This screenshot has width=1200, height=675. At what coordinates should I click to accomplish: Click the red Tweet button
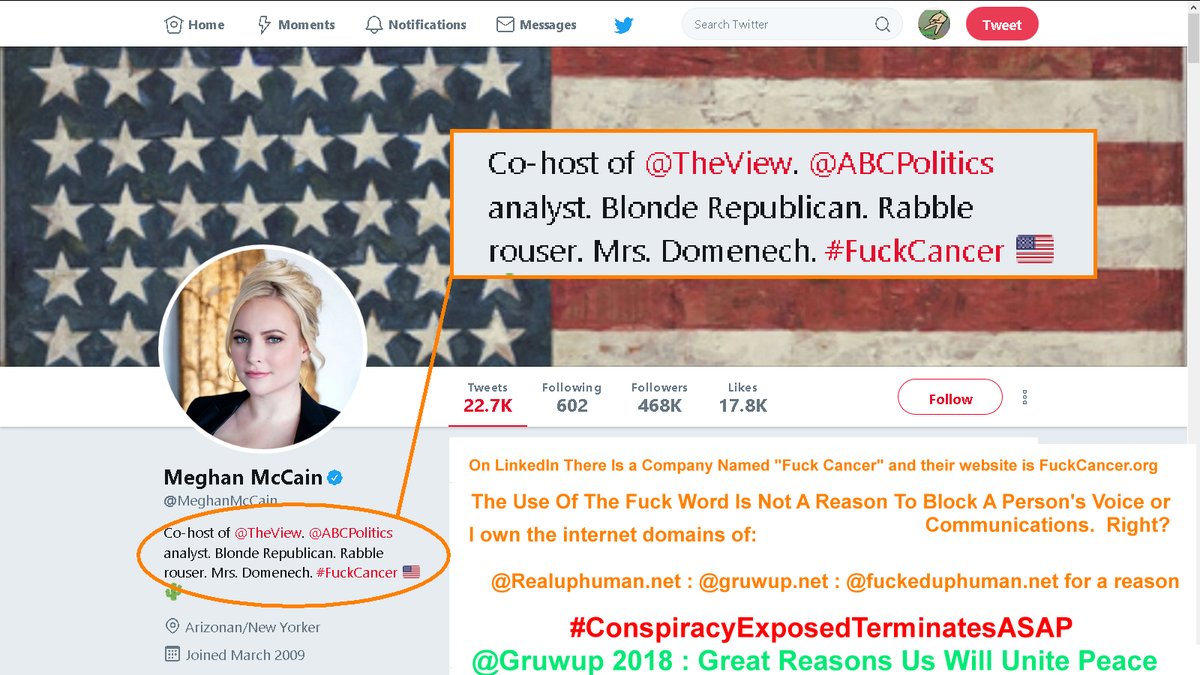1002,25
